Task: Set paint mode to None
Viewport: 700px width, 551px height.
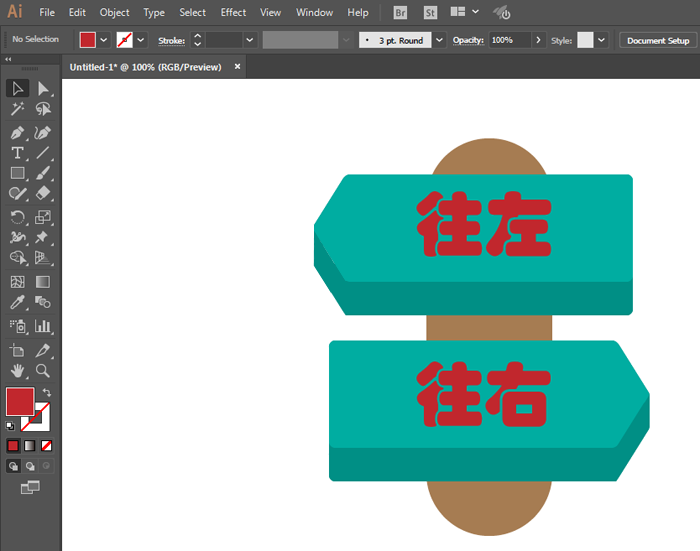Action: pos(46,446)
